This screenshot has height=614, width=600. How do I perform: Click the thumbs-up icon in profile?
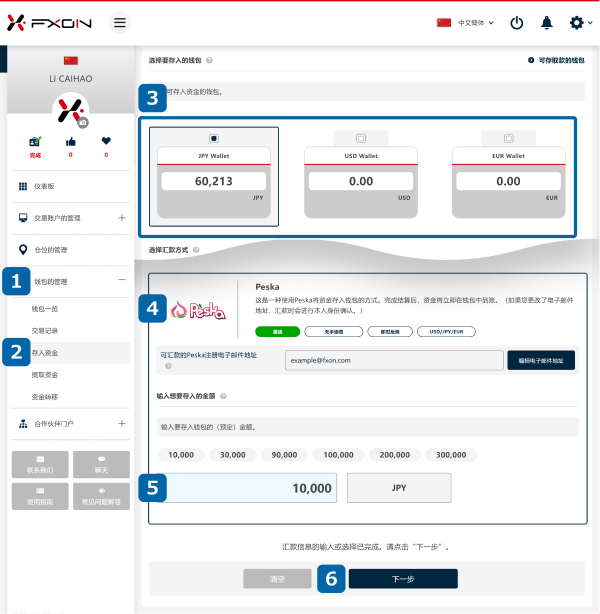click(x=70, y=141)
